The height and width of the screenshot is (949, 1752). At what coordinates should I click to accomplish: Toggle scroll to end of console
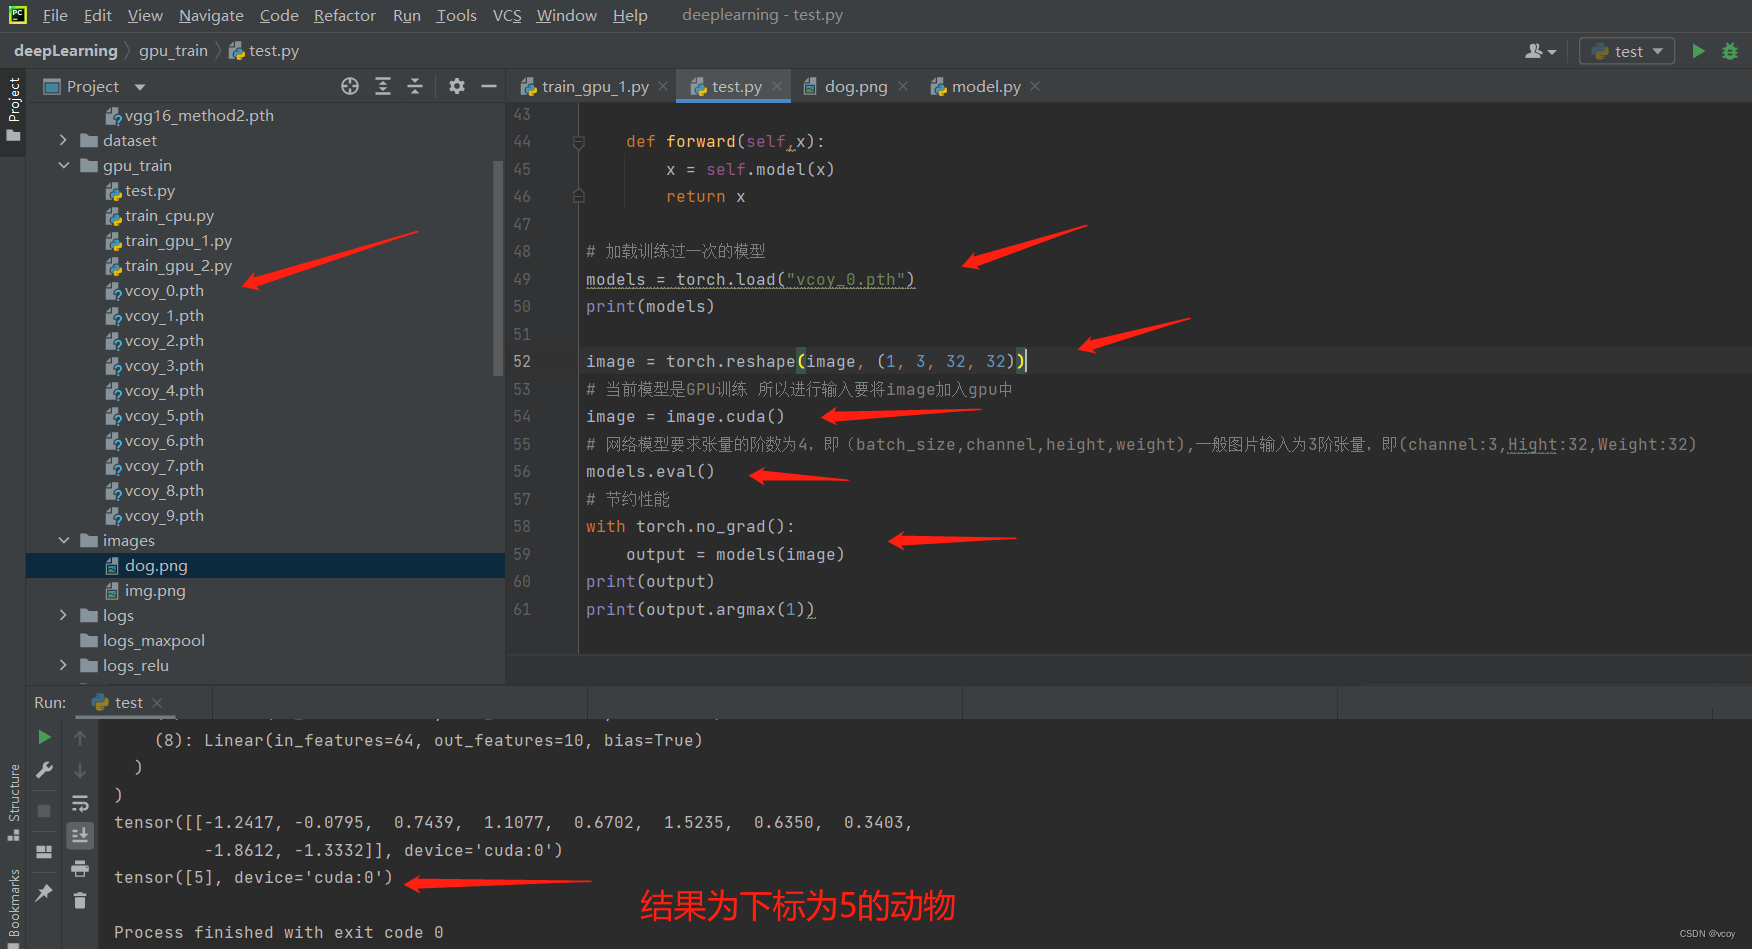point(80,835)
